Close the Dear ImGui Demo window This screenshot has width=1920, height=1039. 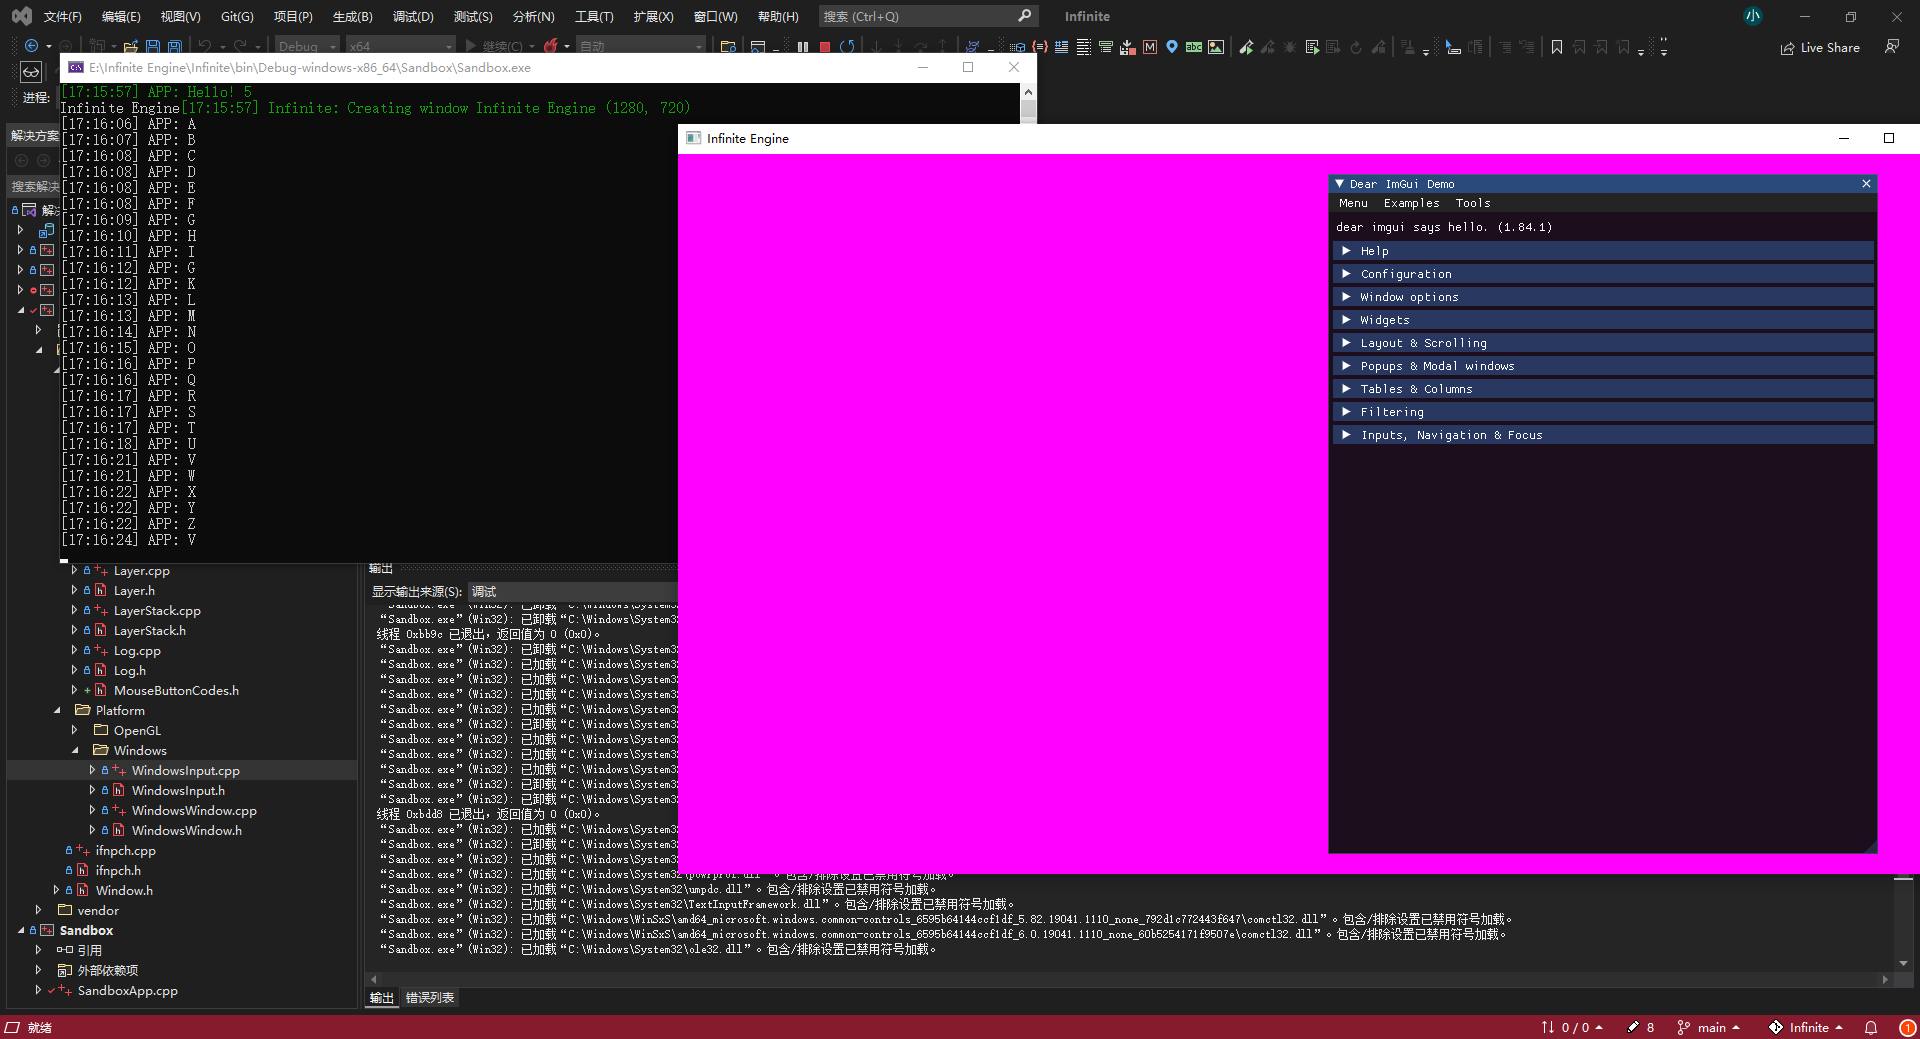pyautogui.click(x=1866, y=184)
